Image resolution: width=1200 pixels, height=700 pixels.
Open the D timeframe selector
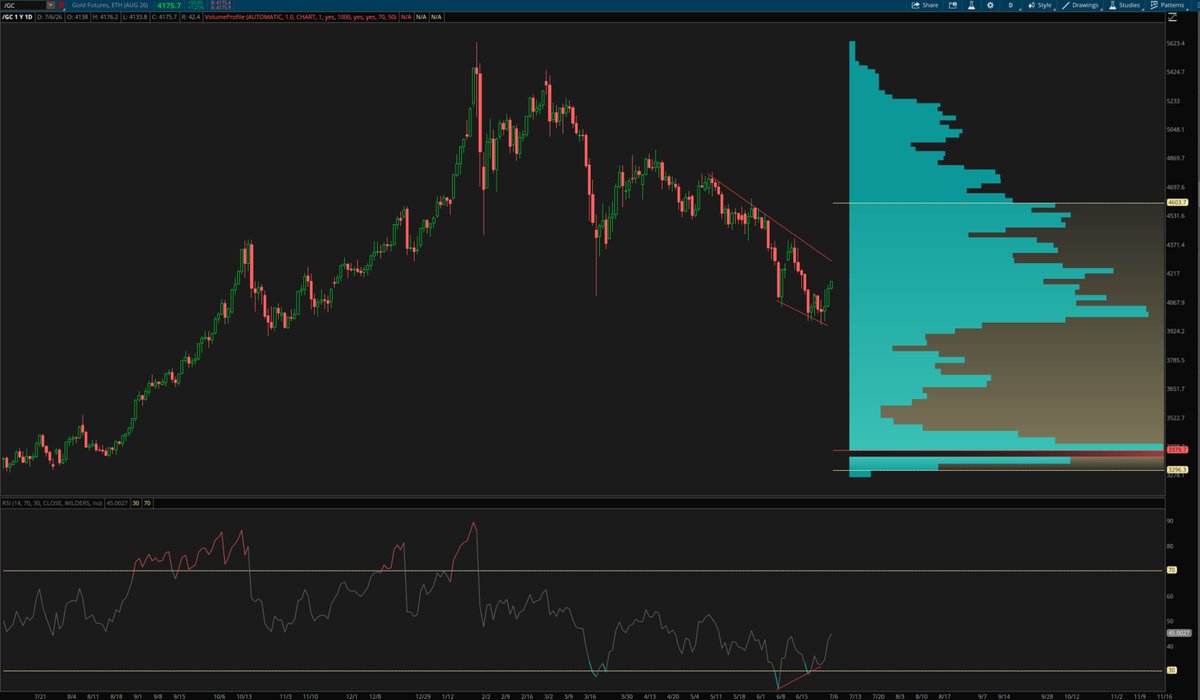[x=1011, y=5]
